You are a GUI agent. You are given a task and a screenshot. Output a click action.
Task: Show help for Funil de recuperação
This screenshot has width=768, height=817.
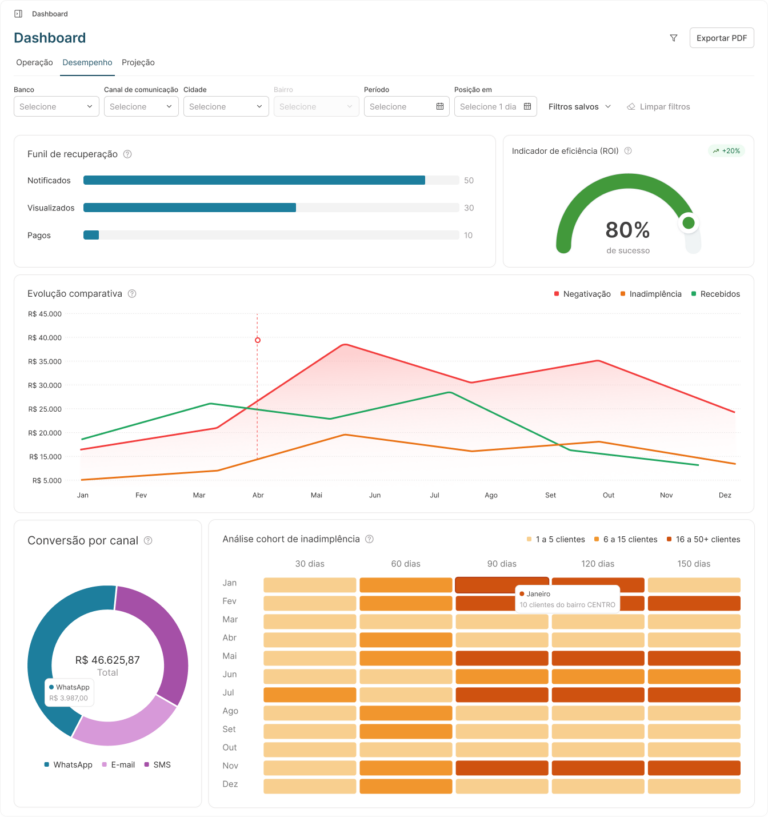127,154
